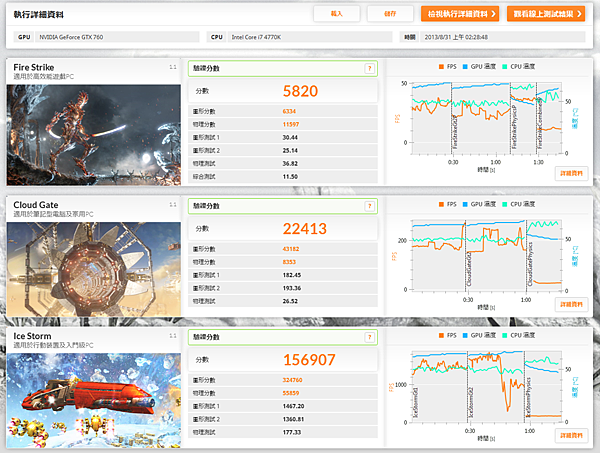The width and height of the screenshot is (600, 453).
Task: Open 觀看線上測試結果 orange button
Action: point(546,14)
